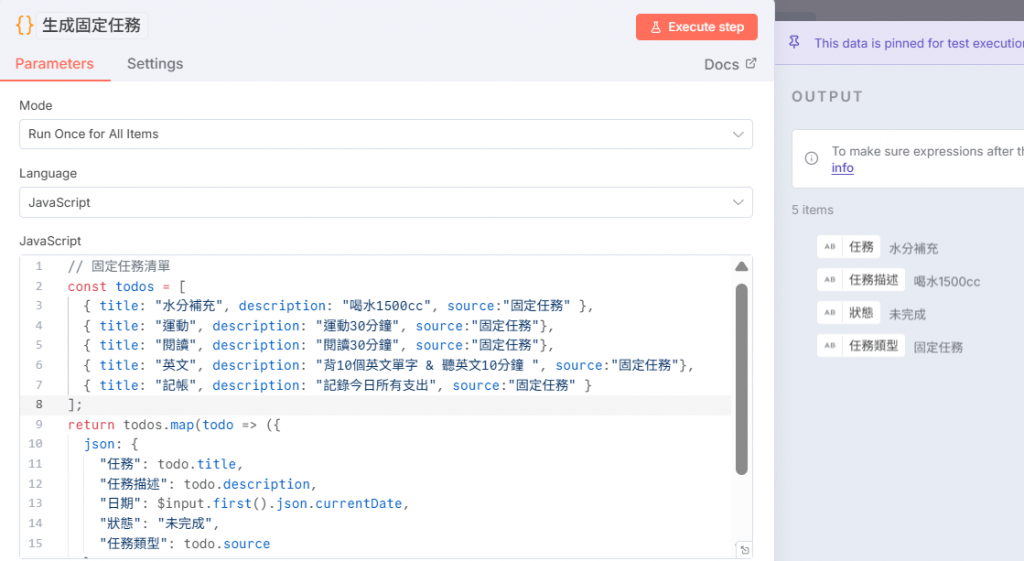Viewport: 1024px width, 561px height.
Task: Click the AB type icon for 任務類型 field
Action: 829,345
